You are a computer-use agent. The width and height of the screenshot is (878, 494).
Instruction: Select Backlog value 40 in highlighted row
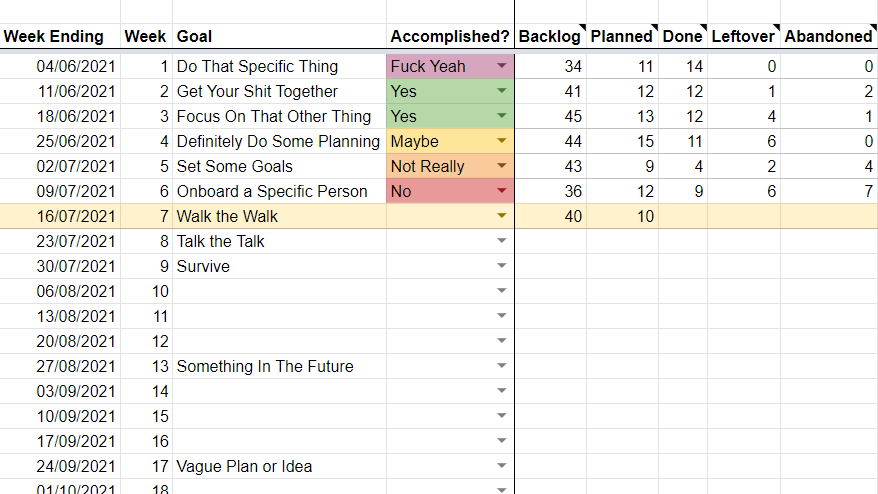[550, 216]
